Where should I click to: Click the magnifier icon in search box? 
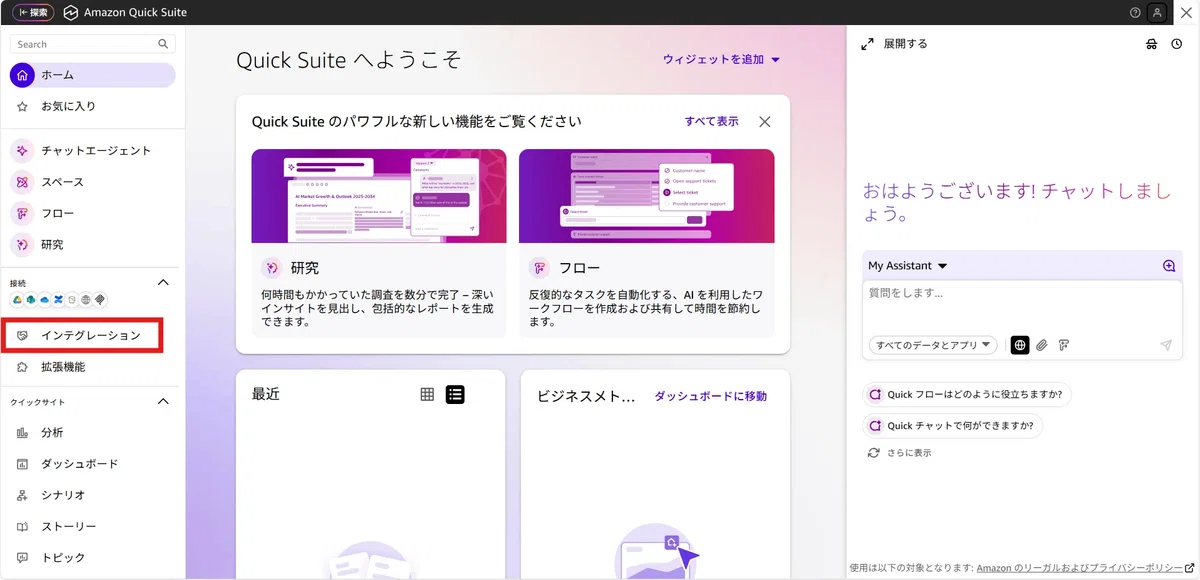[x=163, y=44]
